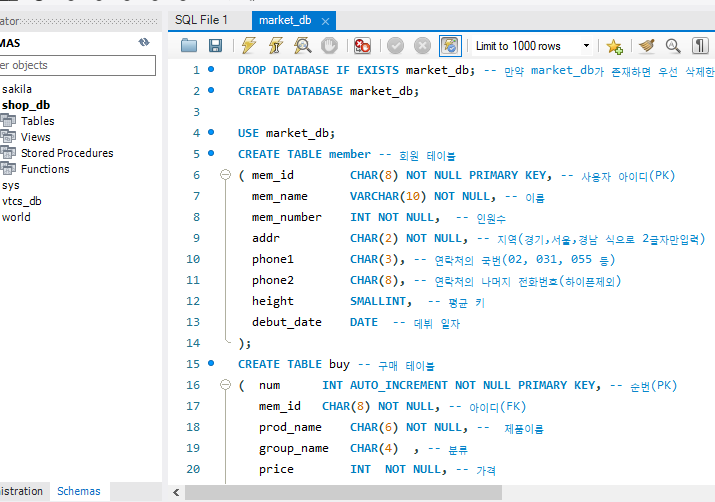The width and height of the screenshot is (715, 502).
Task: Save the script with floppy disk icon
Action: click(215, 46)
